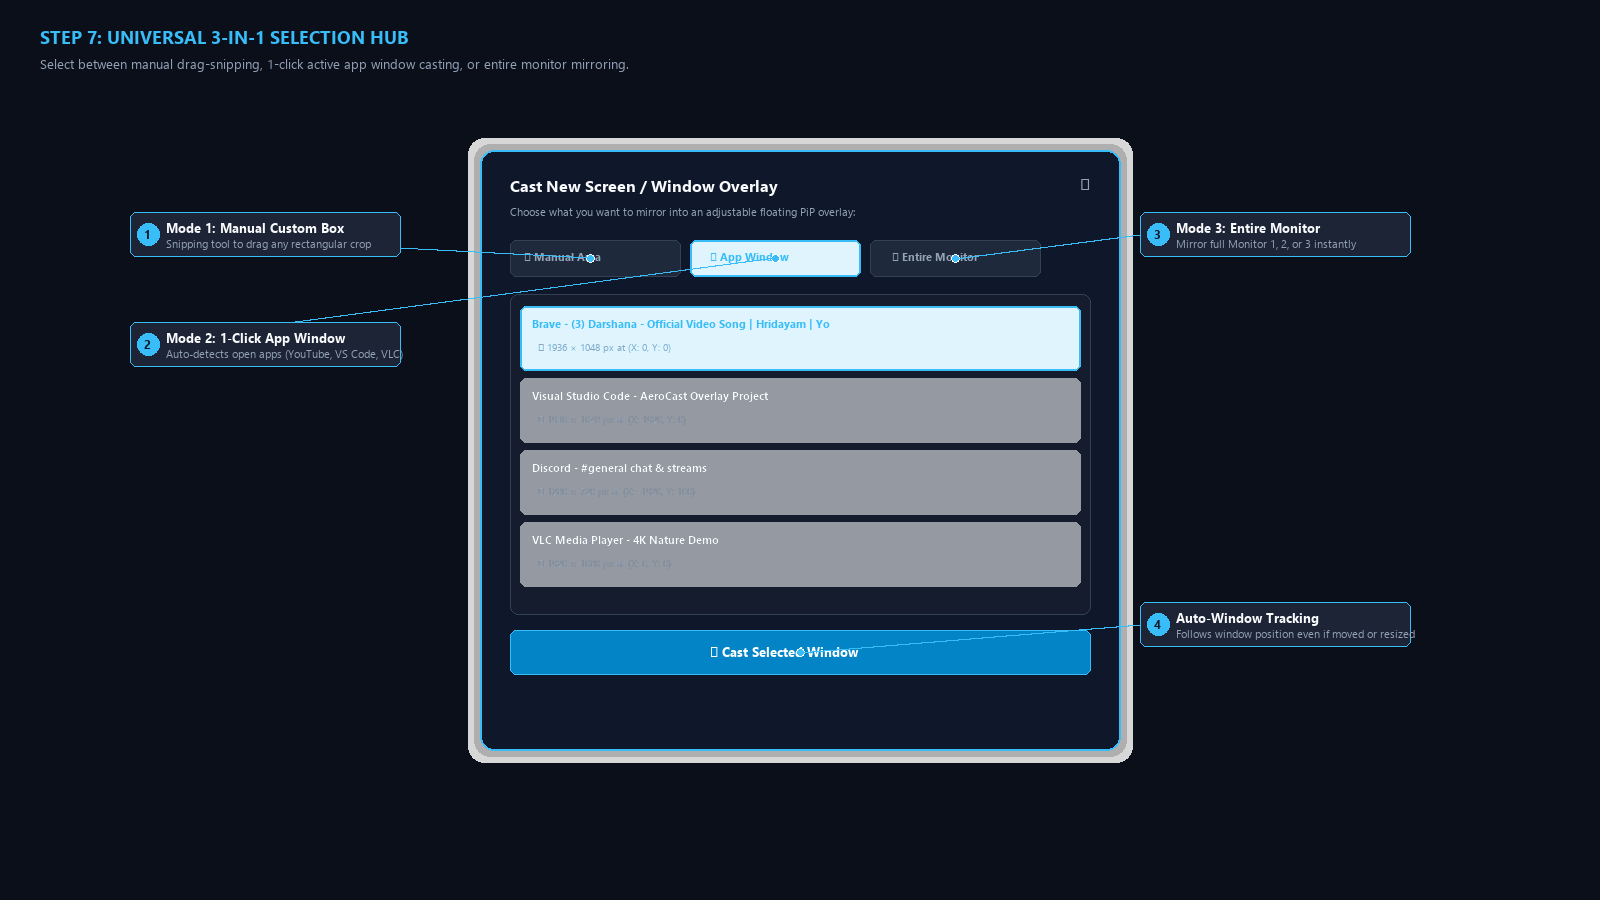Pick the Brave Darshana video window

800,338
